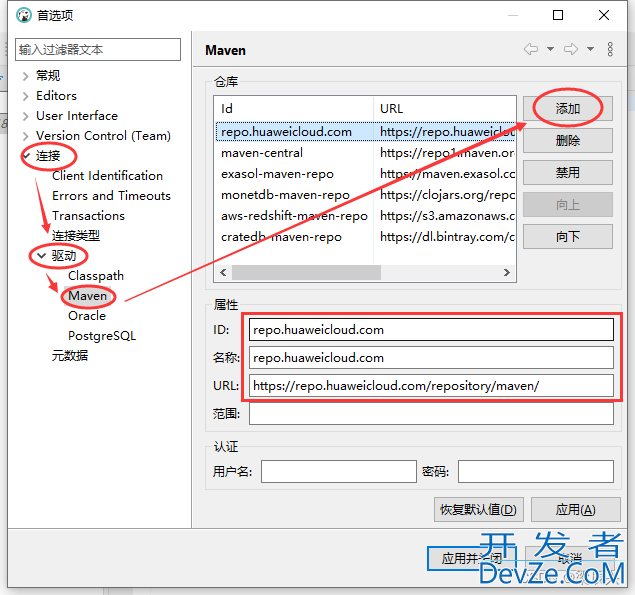Click the 密码 input field
The width and height of the screenshot is (635, 595).
tap(536, 471)
